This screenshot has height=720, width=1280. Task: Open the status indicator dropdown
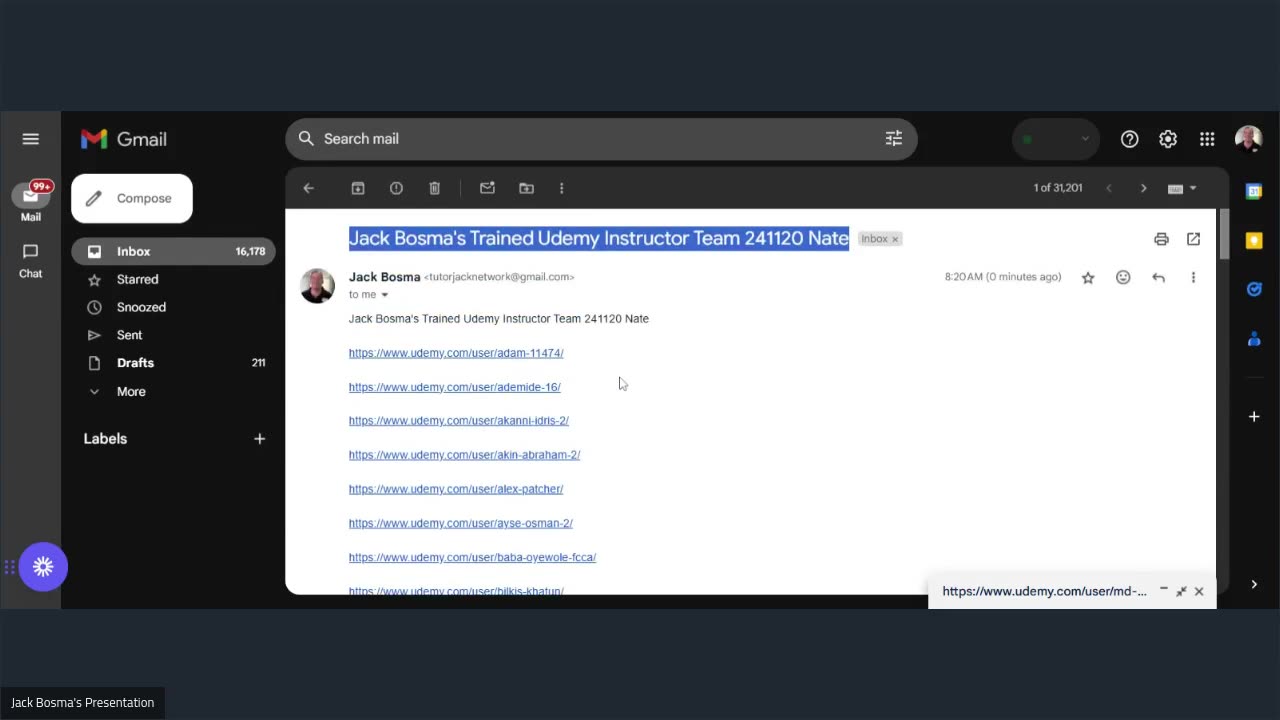[1056, 139]
